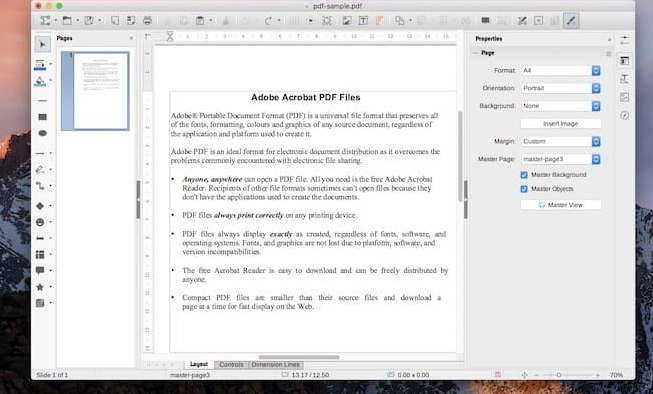
Task: Collapse the Page section expander
Action: [x=476, y=53]
